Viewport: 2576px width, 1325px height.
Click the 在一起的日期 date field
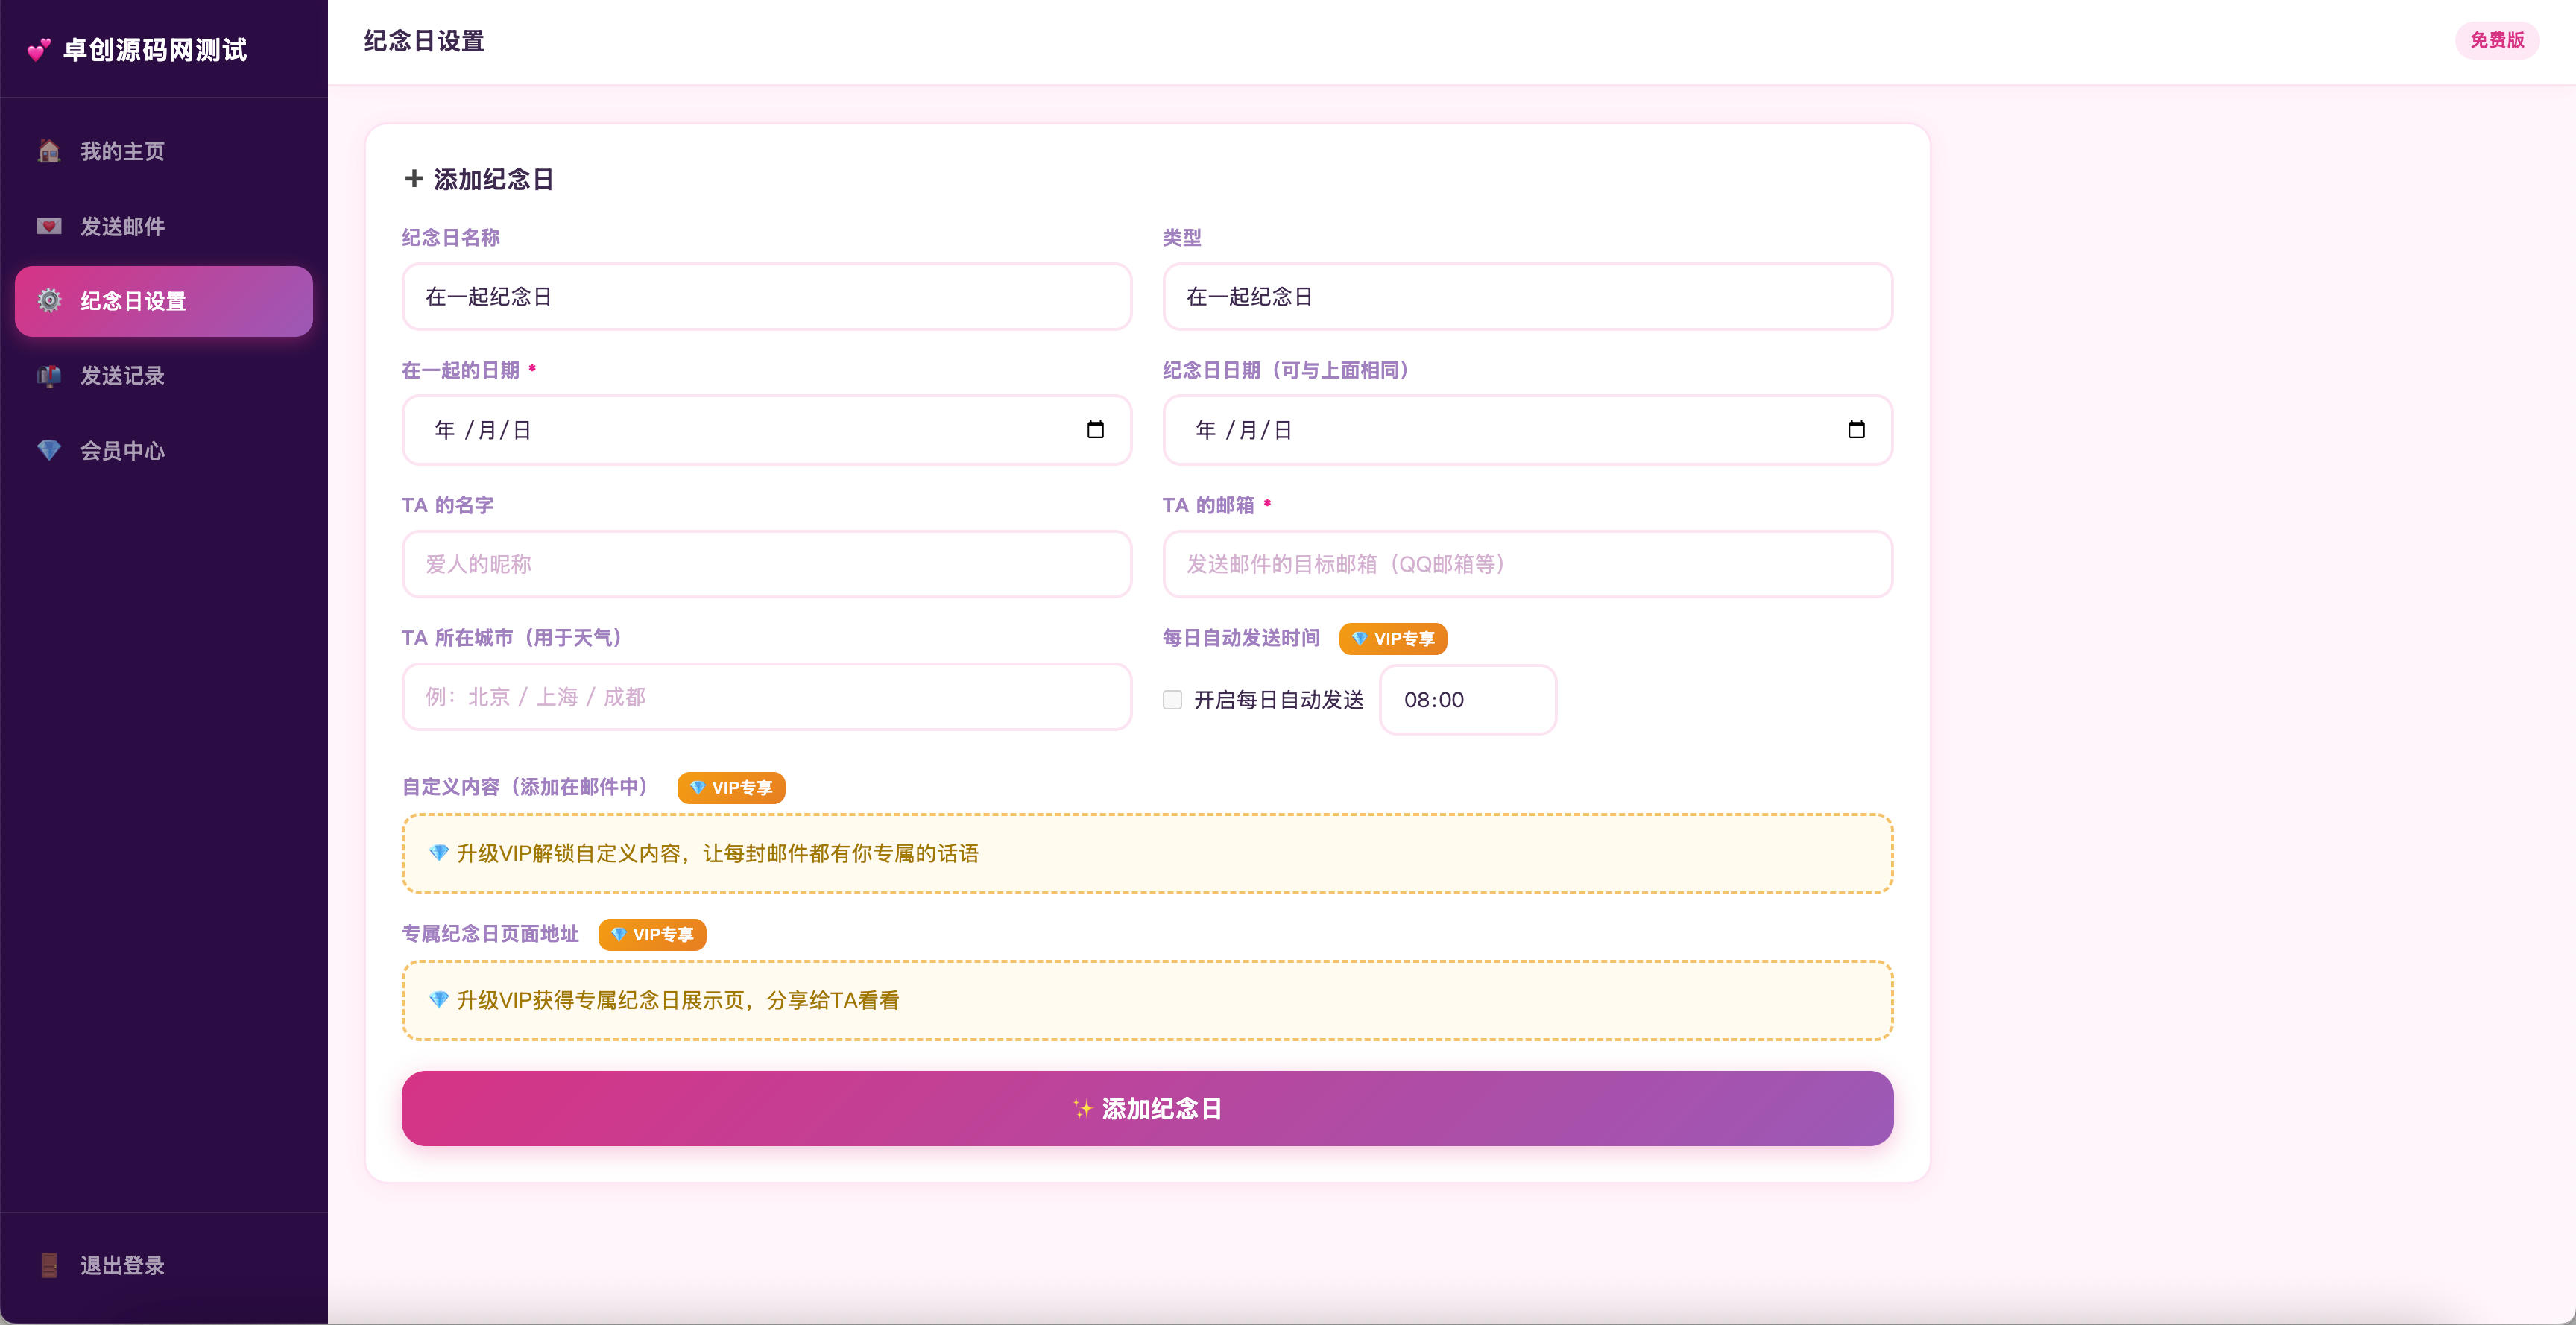[x=767, y=430]
